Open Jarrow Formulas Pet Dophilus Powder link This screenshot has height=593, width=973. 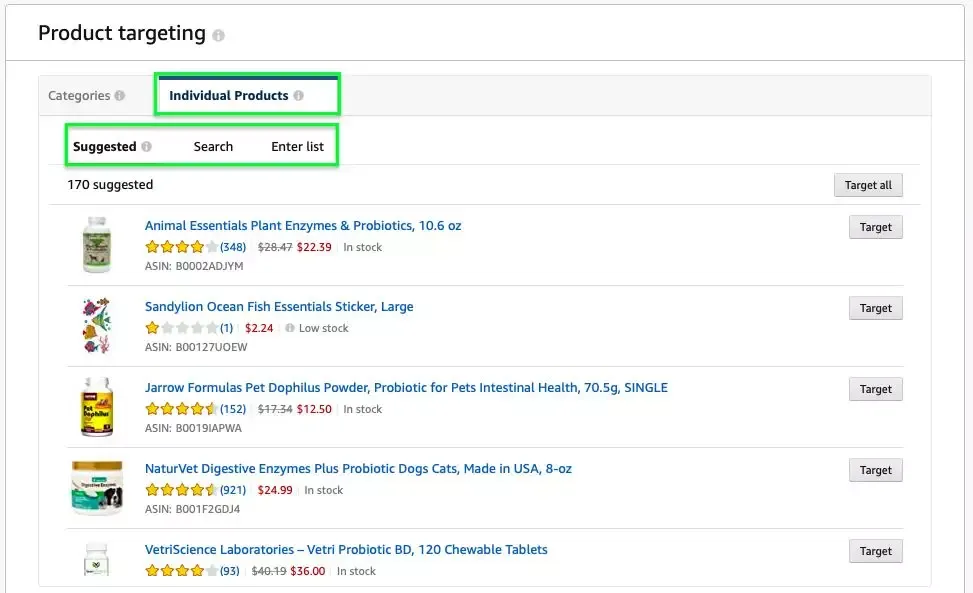pos(406,388)
